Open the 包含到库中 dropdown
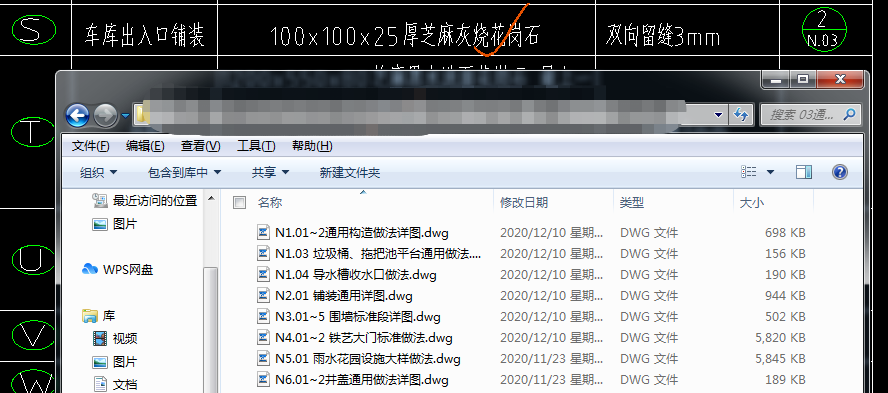 coord(184,173)
